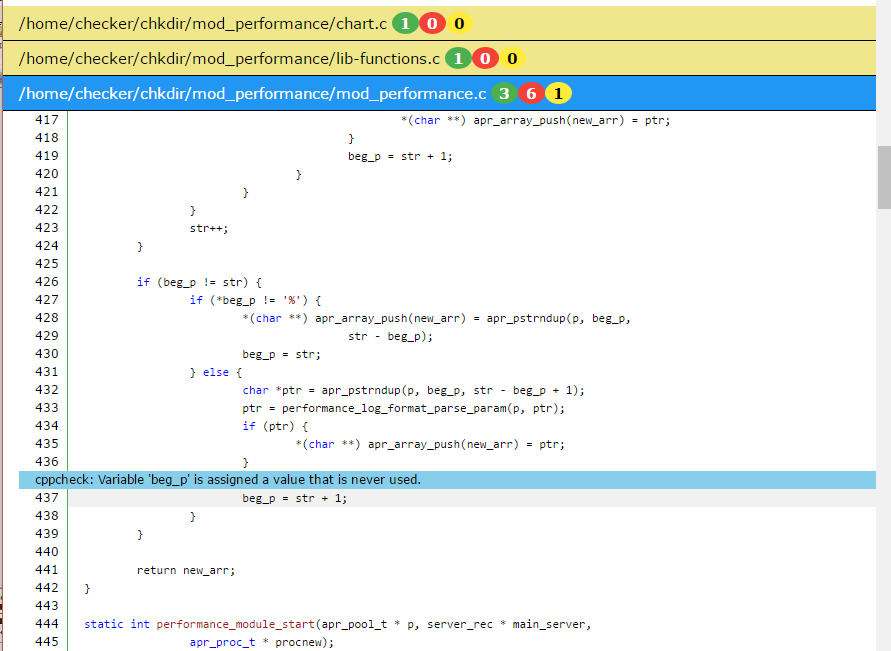
Task: Click 'beg_p = str;' on line 430
Action: [x=281, y=354]
